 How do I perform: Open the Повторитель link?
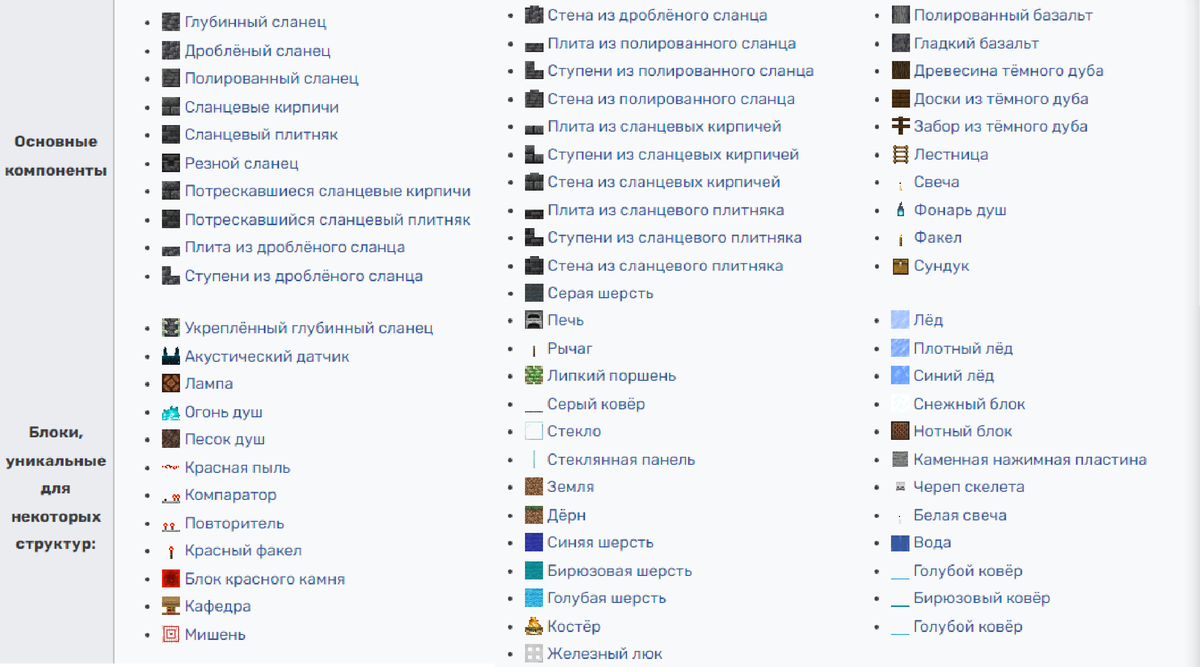pos(235,523)
